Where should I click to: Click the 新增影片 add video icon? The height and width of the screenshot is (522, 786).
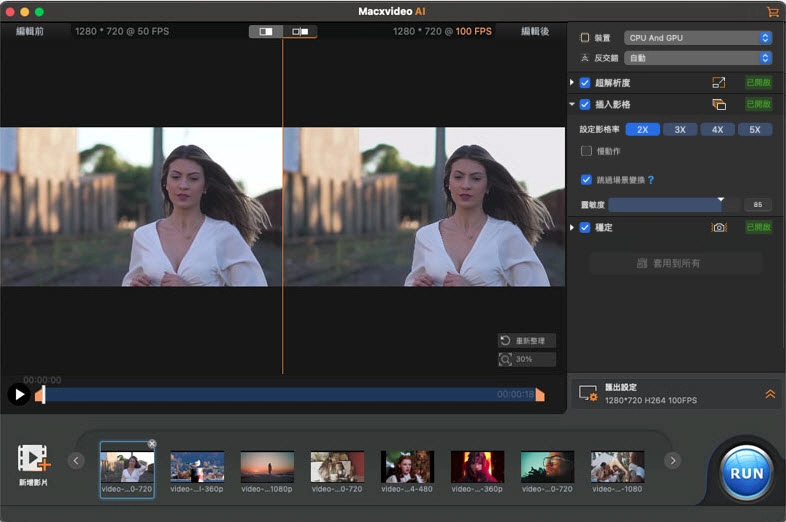click(33, 459)
